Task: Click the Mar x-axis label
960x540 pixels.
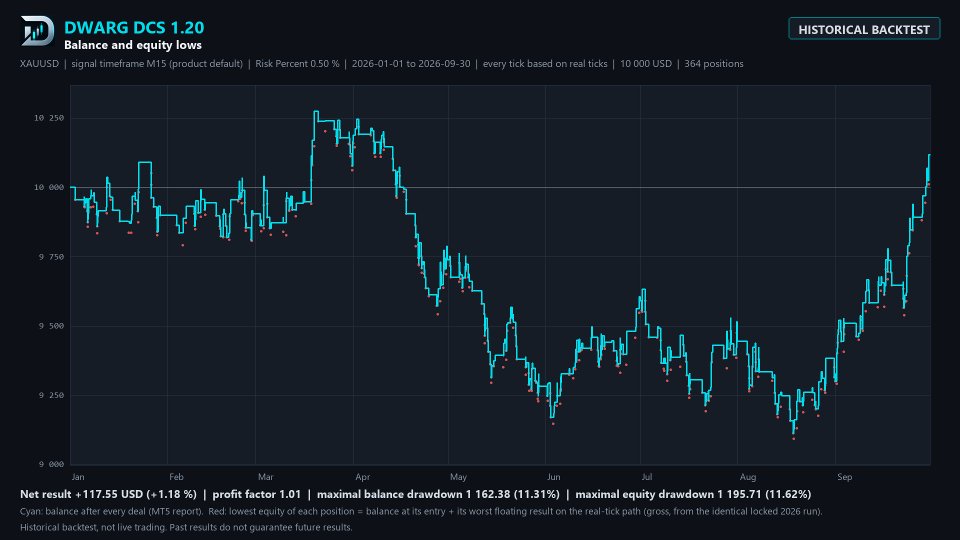Action: [266, 477]
